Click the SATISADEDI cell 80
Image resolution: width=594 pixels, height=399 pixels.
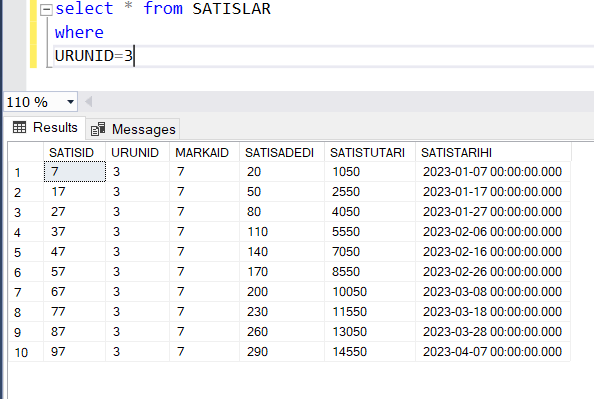pyautogui.click(x=282, y=212)
